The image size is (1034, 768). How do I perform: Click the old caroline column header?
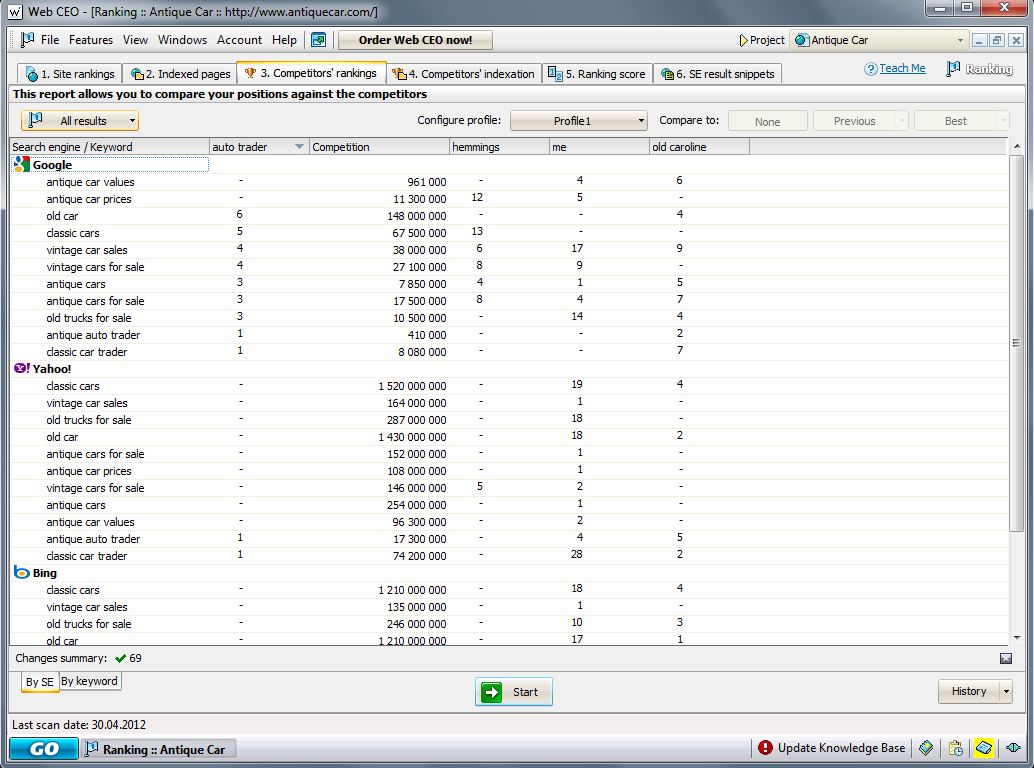coord(699,146)
